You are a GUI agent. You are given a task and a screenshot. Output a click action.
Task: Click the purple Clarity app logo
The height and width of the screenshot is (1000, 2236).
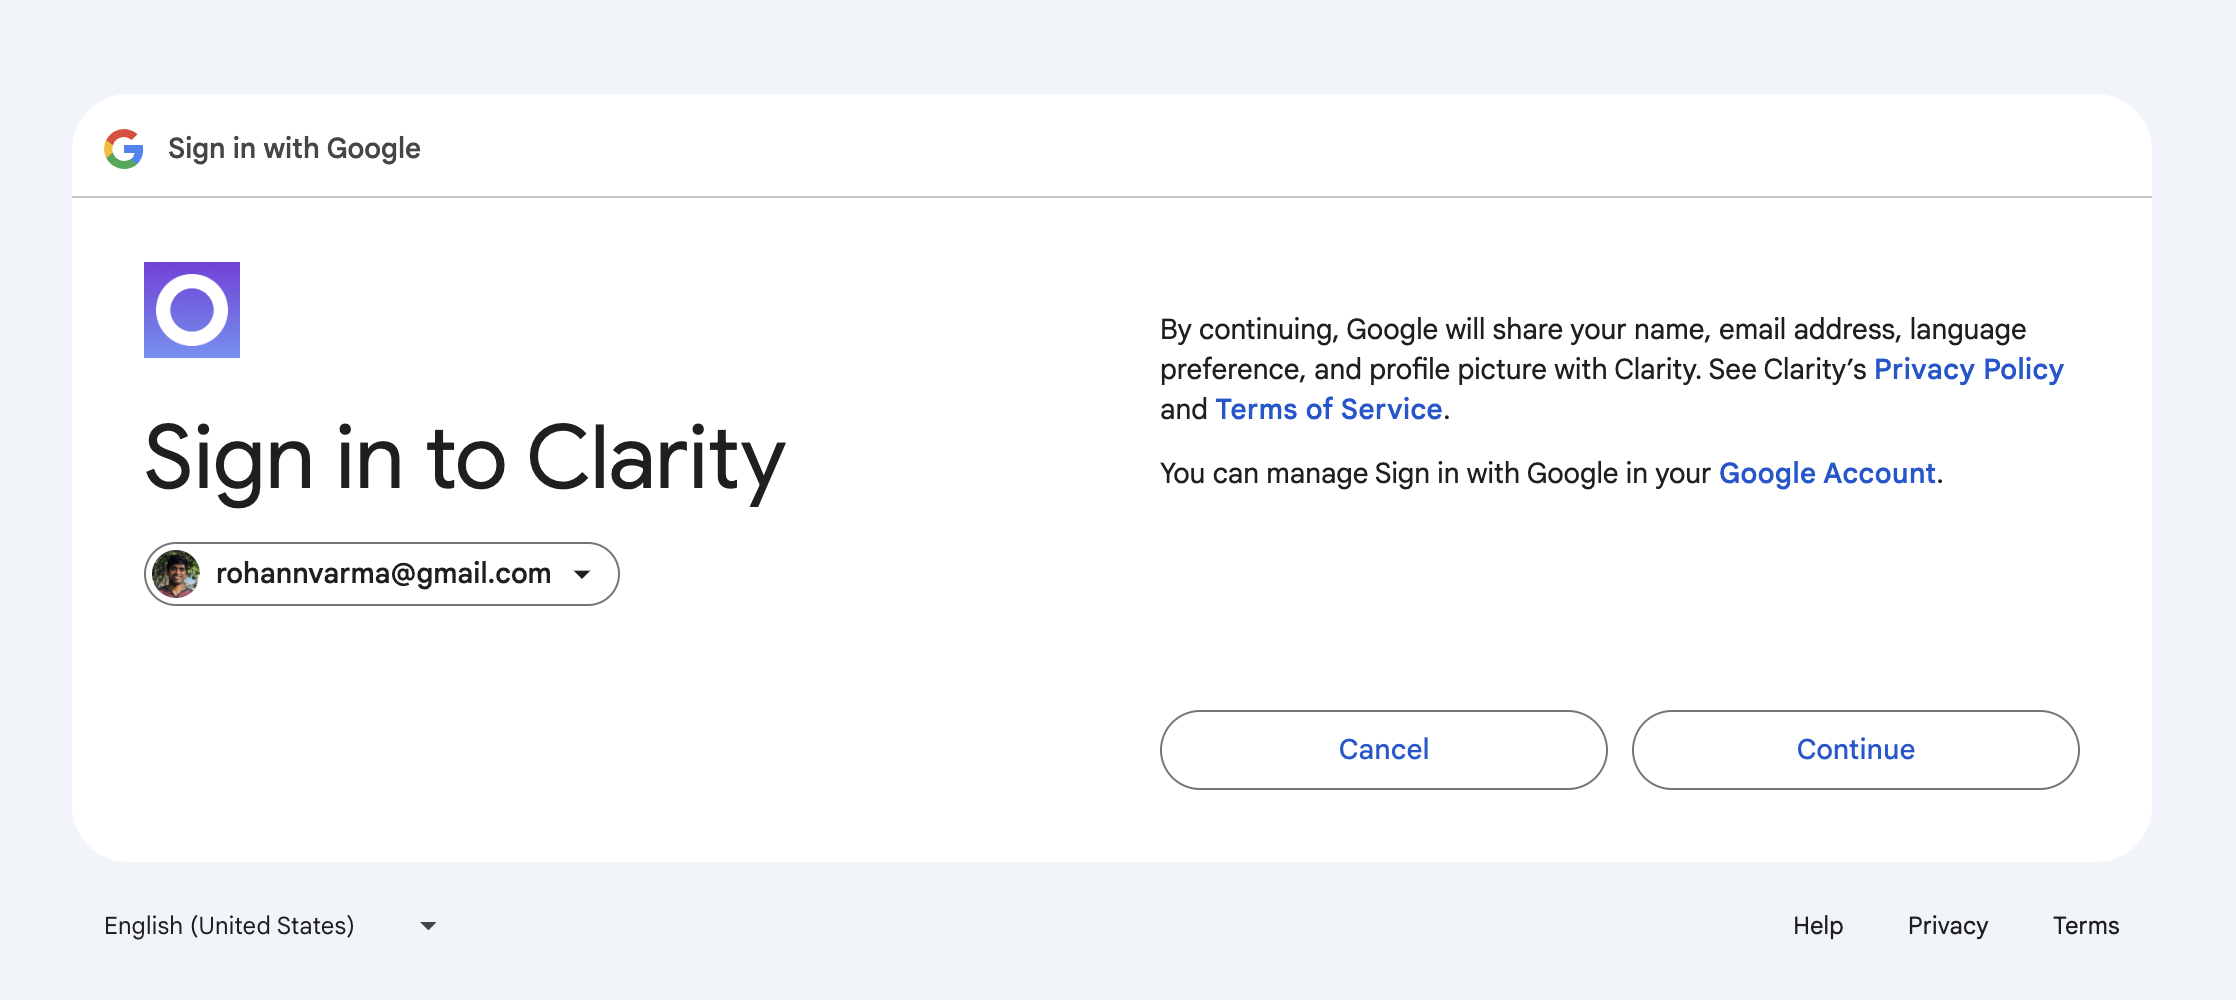(192, 310)
